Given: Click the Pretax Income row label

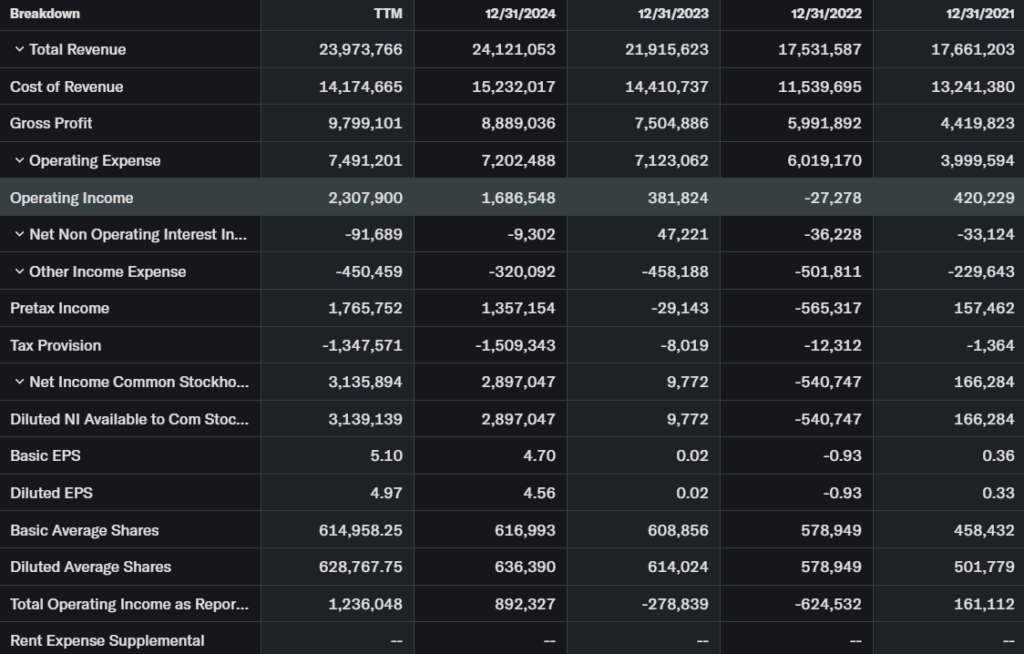Looking at the screenshot, I should point(60,308).
